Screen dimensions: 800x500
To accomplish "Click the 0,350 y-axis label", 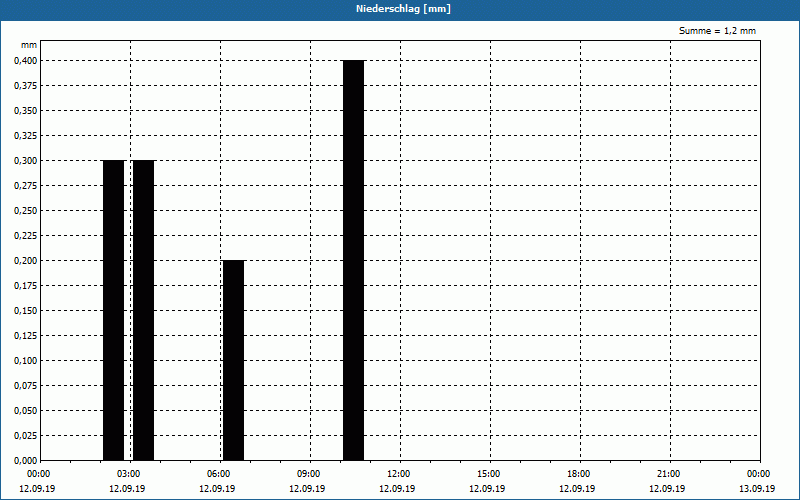I will pyautogui.click(x=26, y=111).
